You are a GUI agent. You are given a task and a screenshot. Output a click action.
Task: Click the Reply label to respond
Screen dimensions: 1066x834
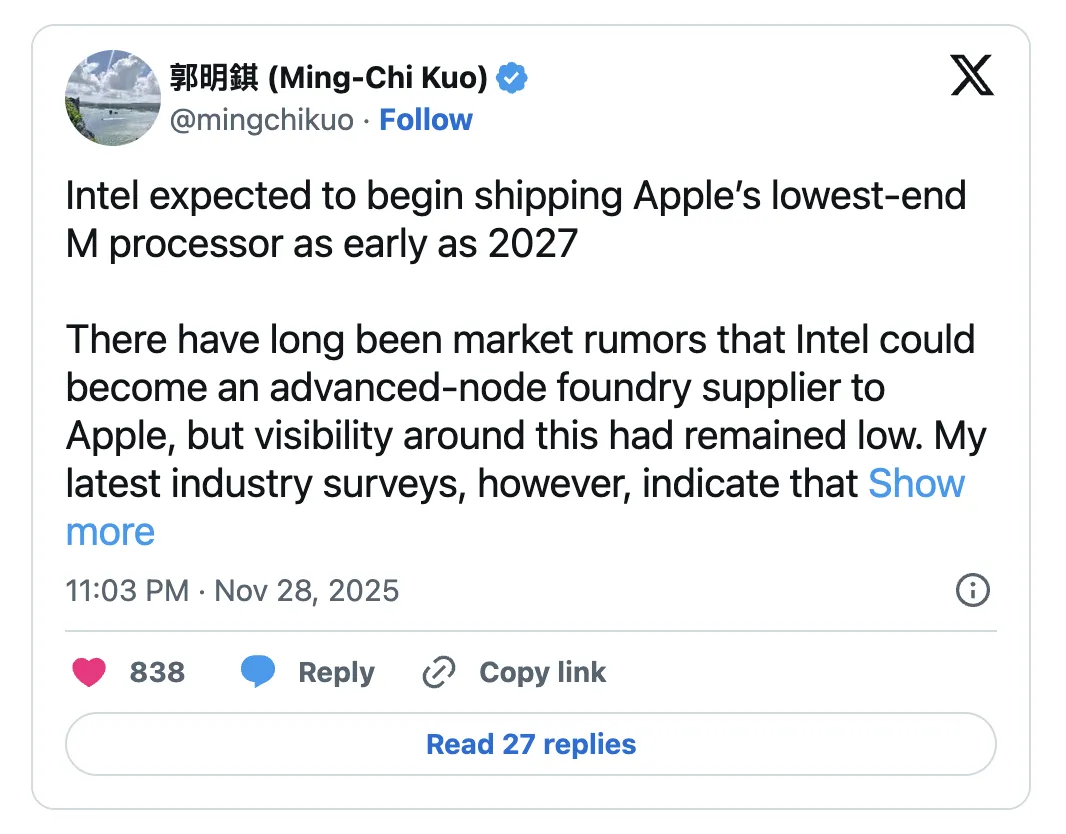336,672
